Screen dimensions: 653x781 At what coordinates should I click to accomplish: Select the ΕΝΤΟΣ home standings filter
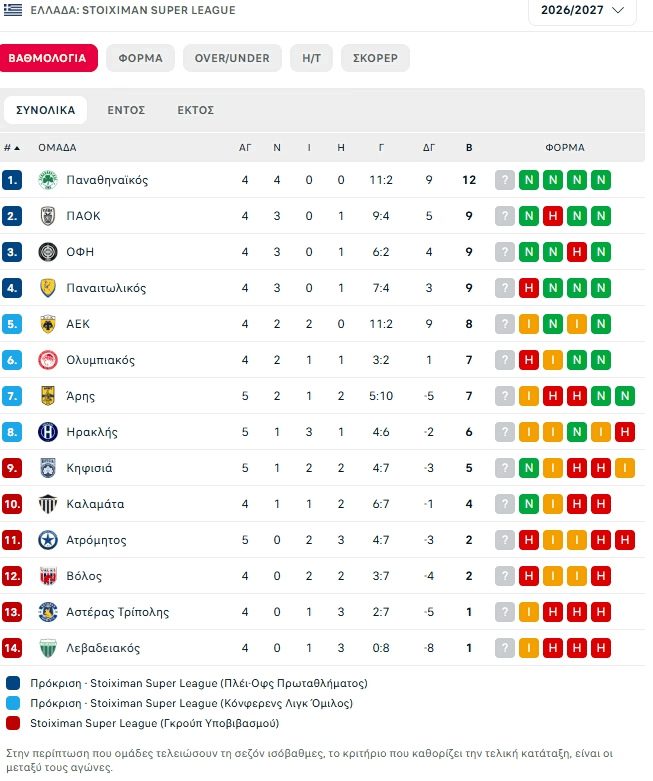pos(126,110)
